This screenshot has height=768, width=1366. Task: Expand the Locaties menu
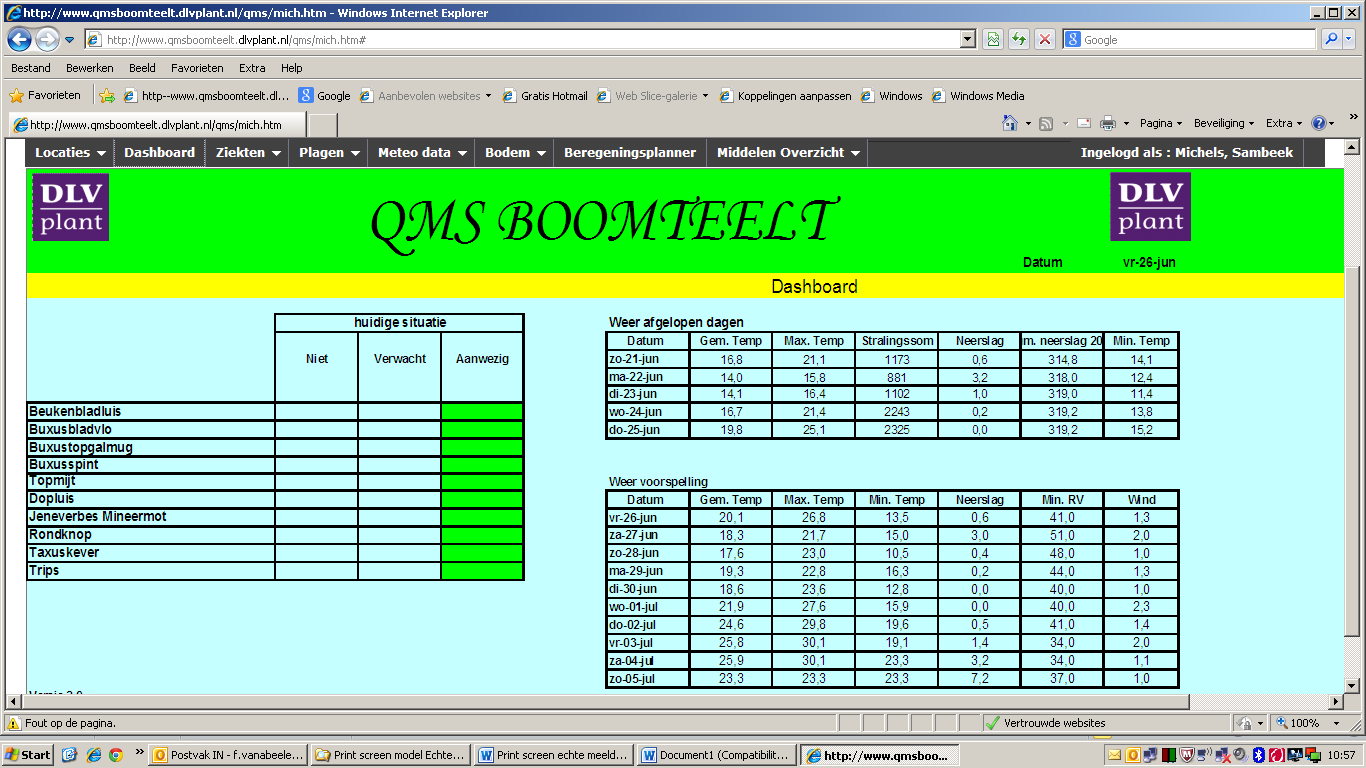(70, 153)
